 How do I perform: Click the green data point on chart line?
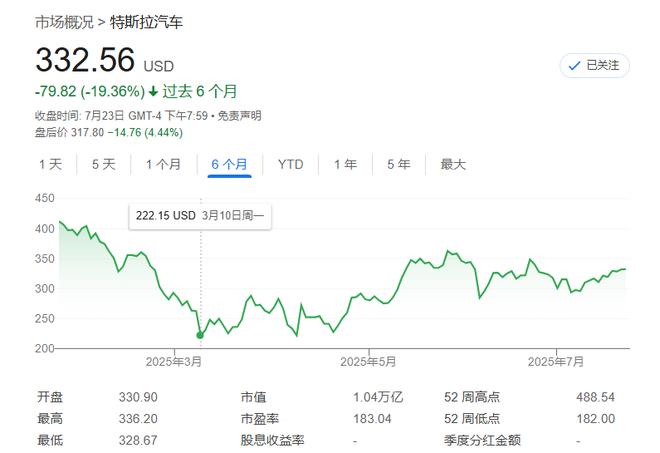[200, 335]
